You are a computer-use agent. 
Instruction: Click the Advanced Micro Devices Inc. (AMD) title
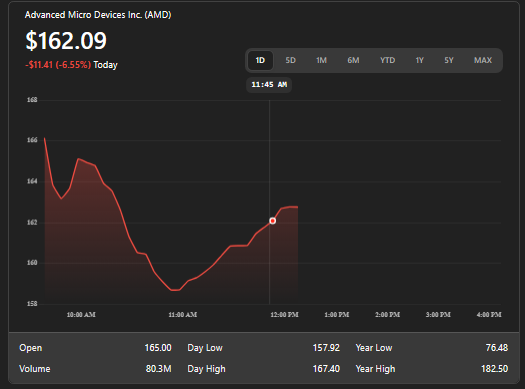[x=98, y=15]
